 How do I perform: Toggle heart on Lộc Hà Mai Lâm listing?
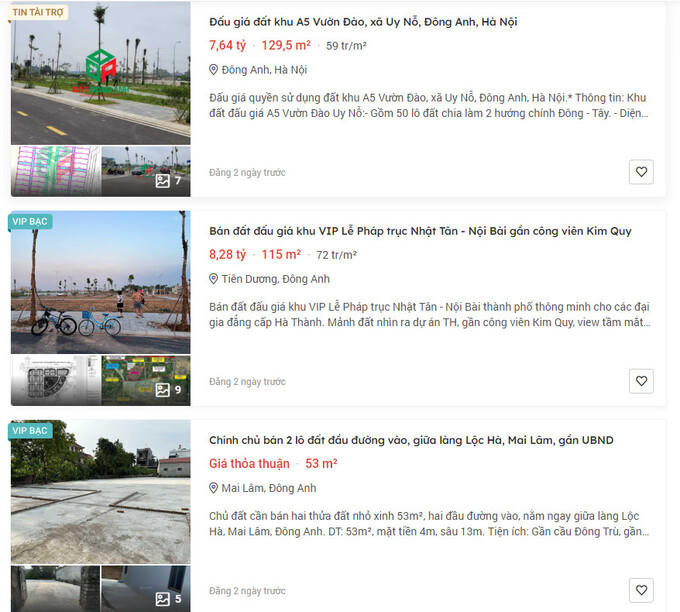pyautogui.click(x=641, y=590)
